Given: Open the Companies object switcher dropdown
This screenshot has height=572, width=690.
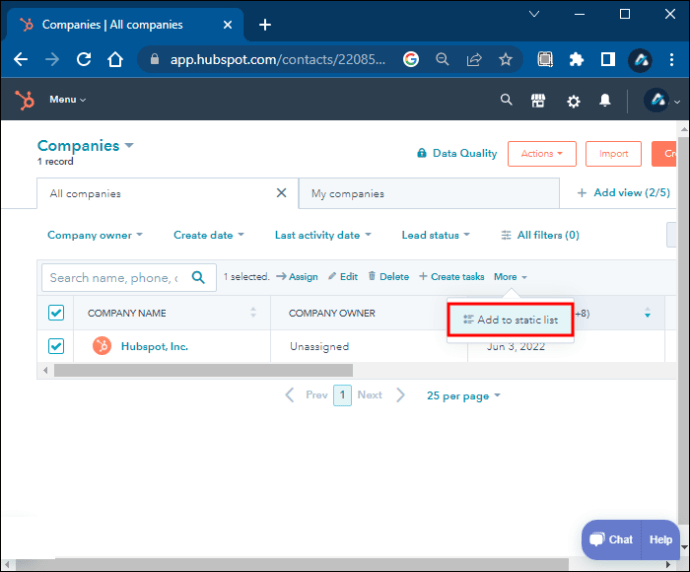Looking at the screenshot, I should [85, 146].
